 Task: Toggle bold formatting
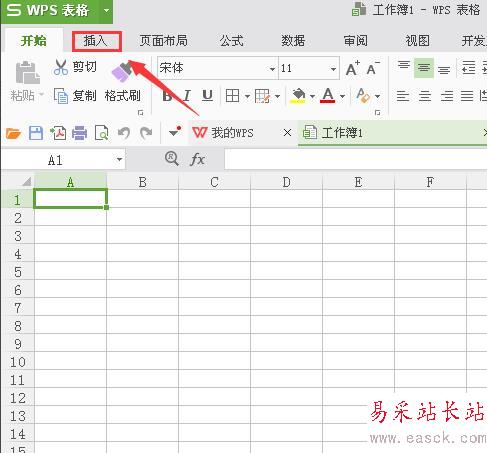[x=167, y=96]
